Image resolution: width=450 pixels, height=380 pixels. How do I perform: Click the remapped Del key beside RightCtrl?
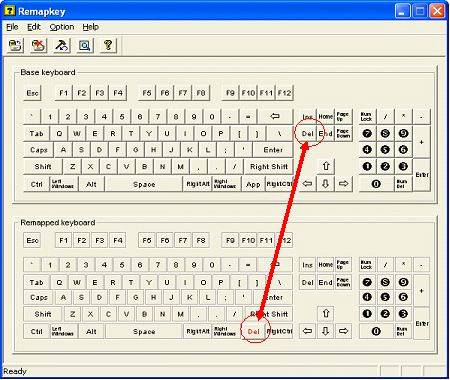tap(253, 331)
